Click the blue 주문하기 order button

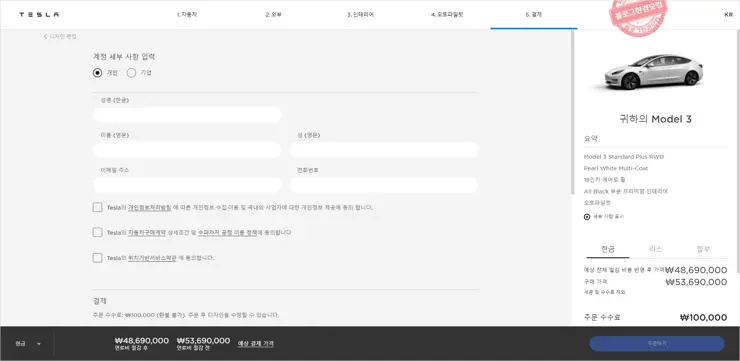click(656, 344)
